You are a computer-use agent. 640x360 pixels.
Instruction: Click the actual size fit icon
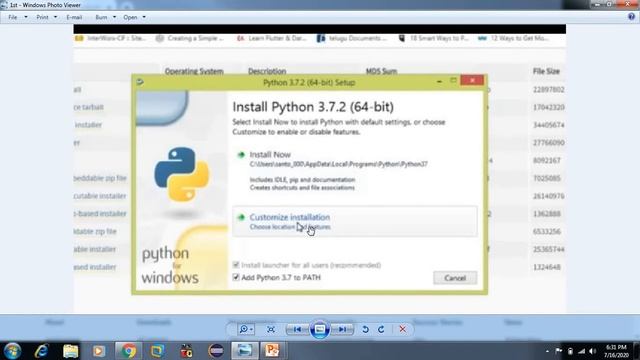(x=271, y=329)
